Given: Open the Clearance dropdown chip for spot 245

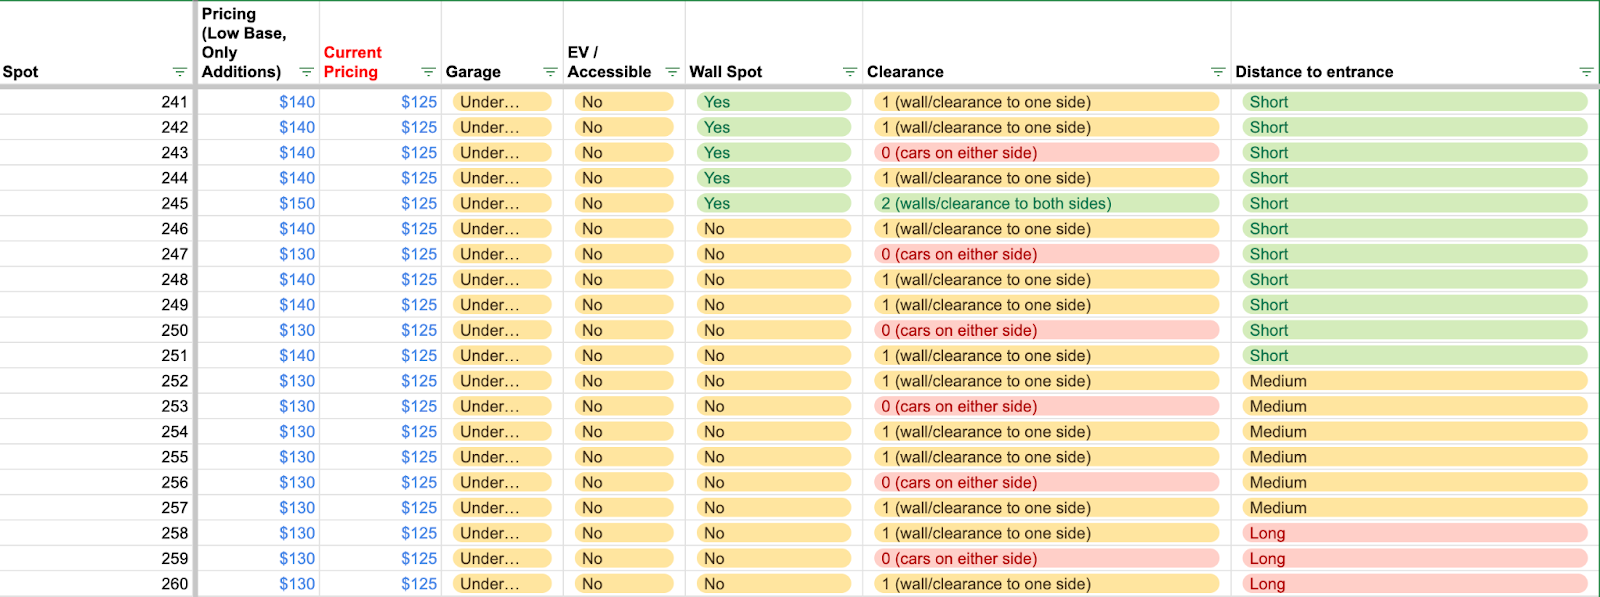Looking at the screenshot, I should pos(1046,203).
